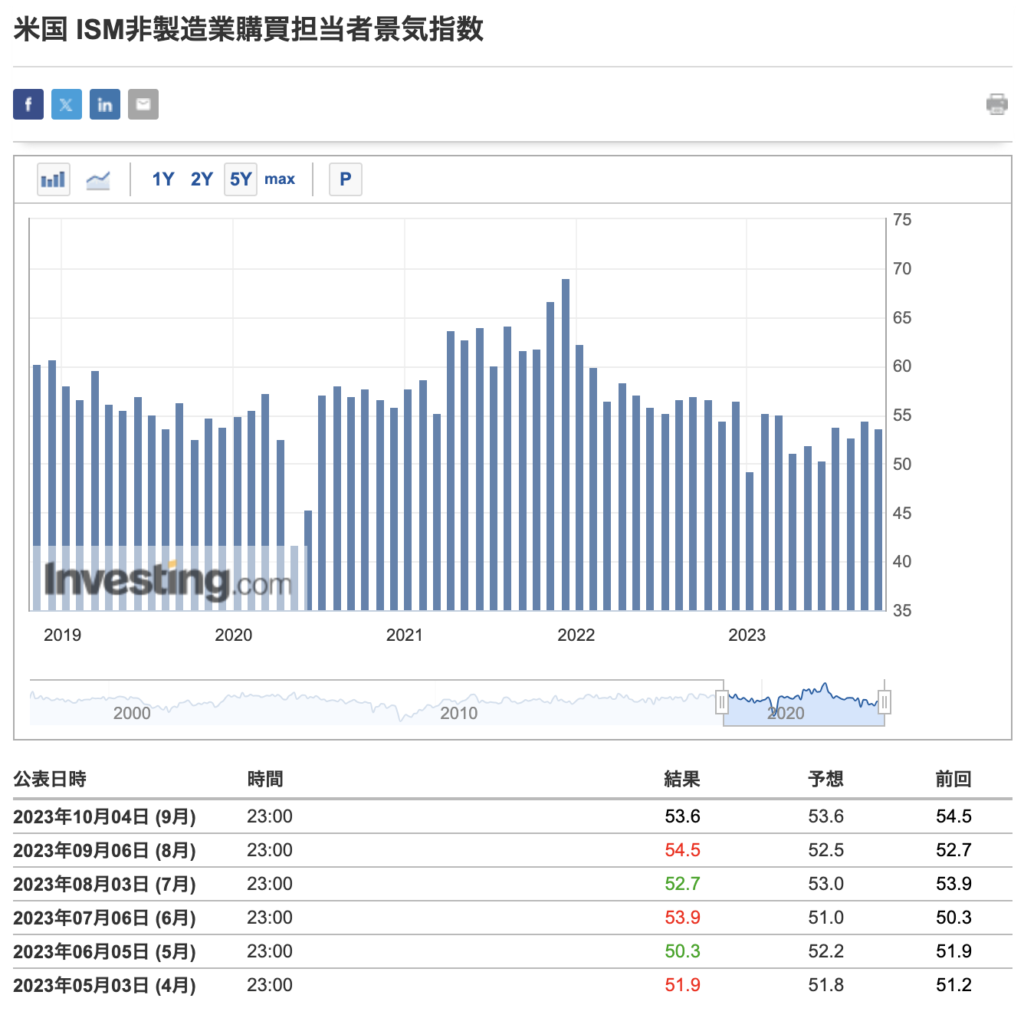Click the forecast value 52.5
The image size is (1024, 1018).
(x=825, y=850)
